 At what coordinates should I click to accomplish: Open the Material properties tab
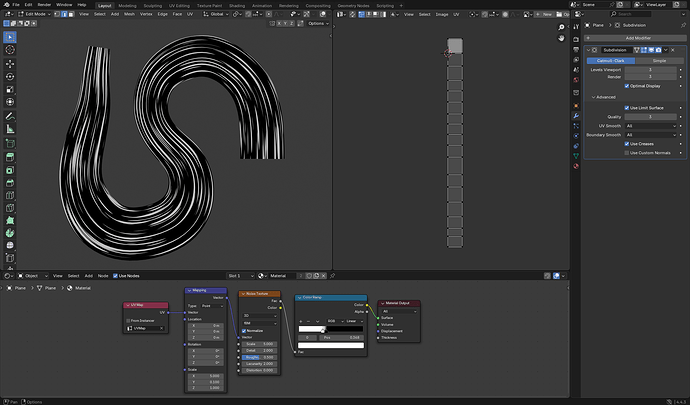pos(576,166)
